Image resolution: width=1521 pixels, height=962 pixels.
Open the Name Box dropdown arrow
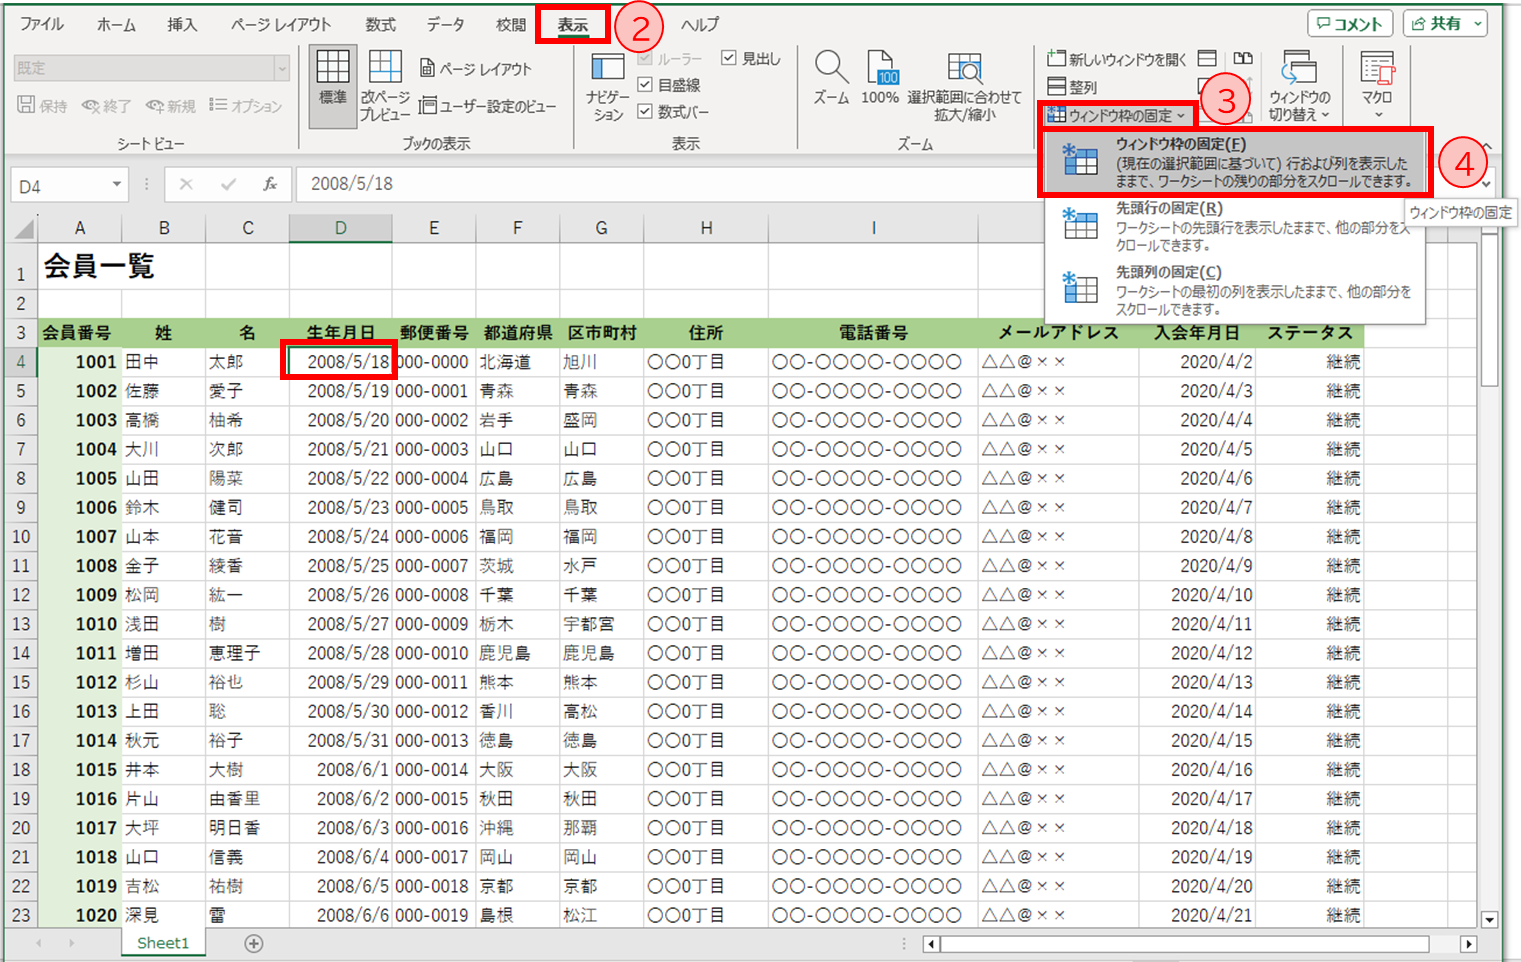[x=117, y=184]
